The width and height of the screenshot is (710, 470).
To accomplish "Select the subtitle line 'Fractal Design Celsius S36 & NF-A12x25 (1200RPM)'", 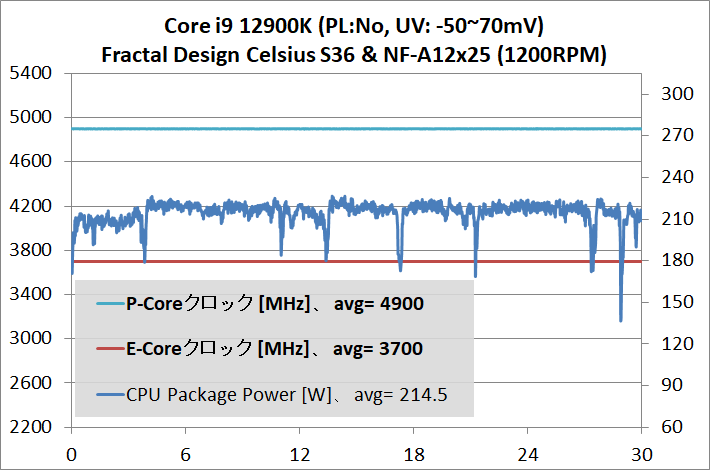I will click(x=354, y=55).
